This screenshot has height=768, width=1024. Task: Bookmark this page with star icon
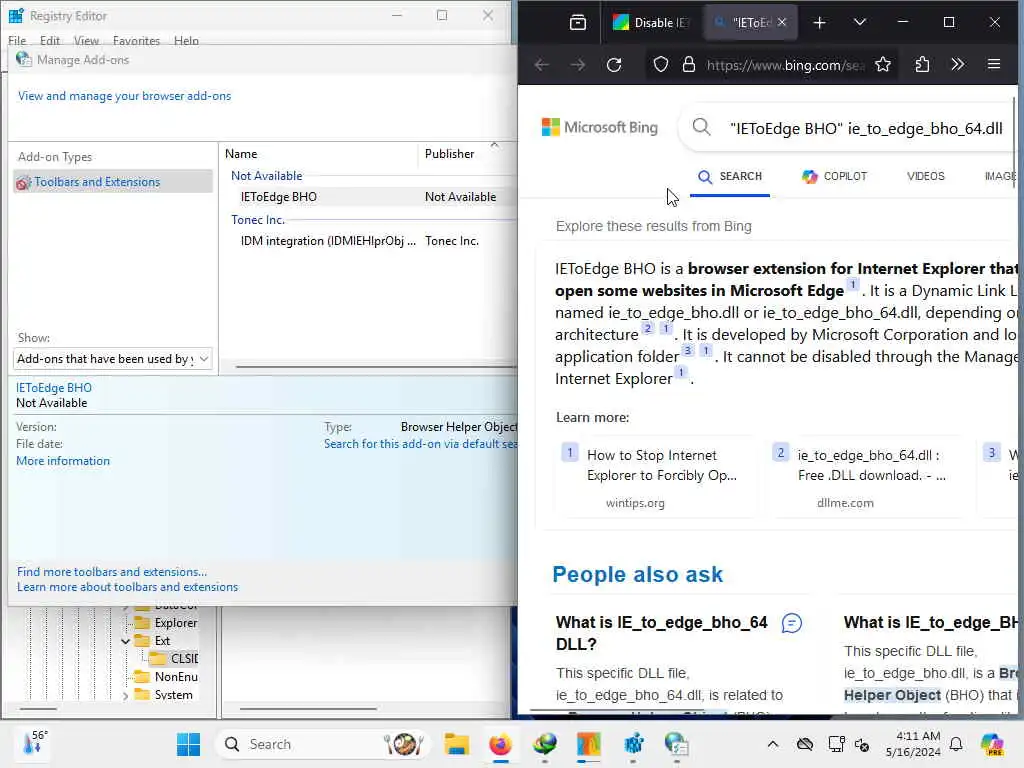(883, 64)
